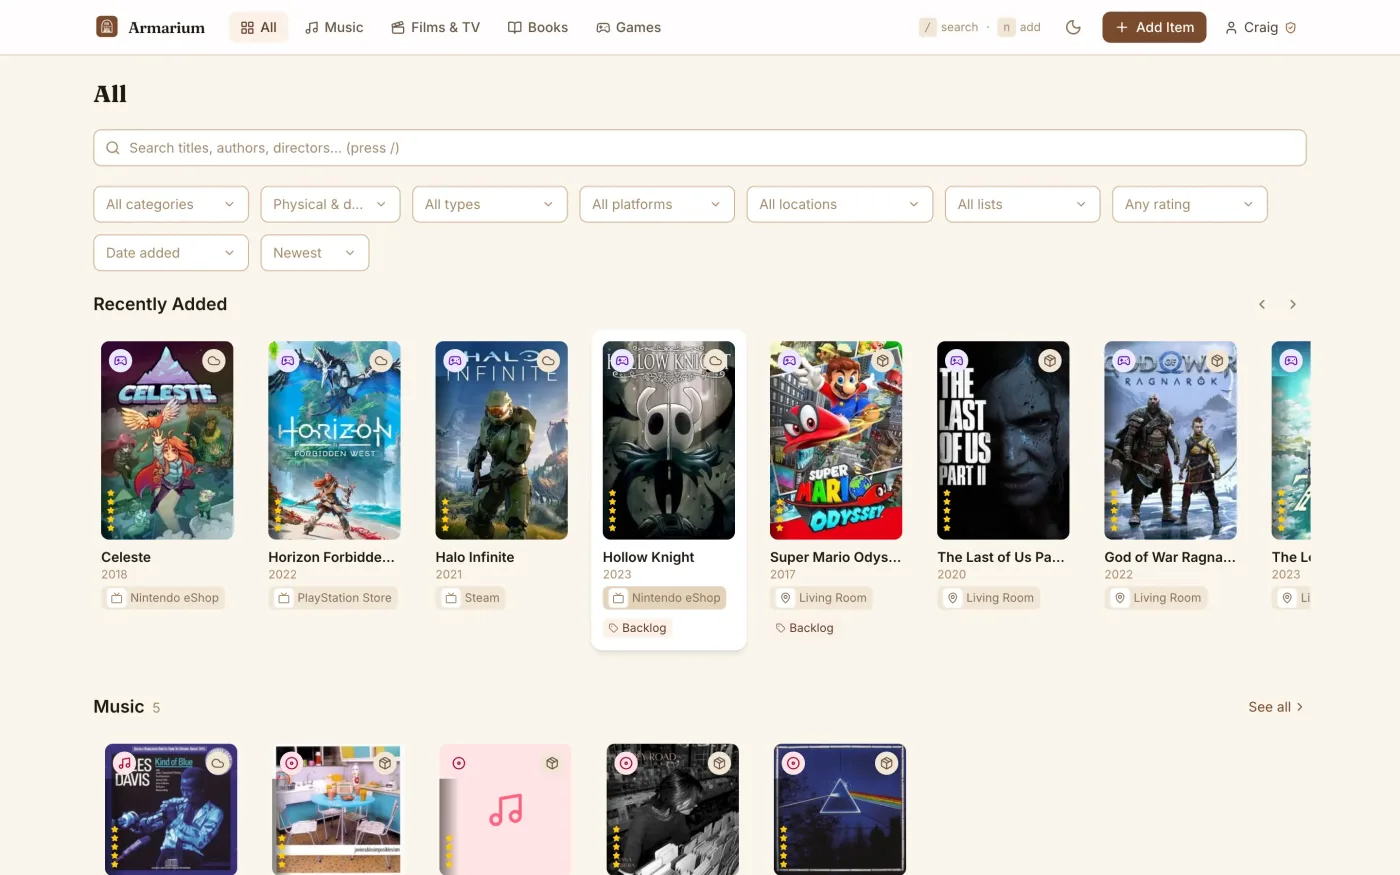
Task: Open the Games tab
Action: (628, 27)
